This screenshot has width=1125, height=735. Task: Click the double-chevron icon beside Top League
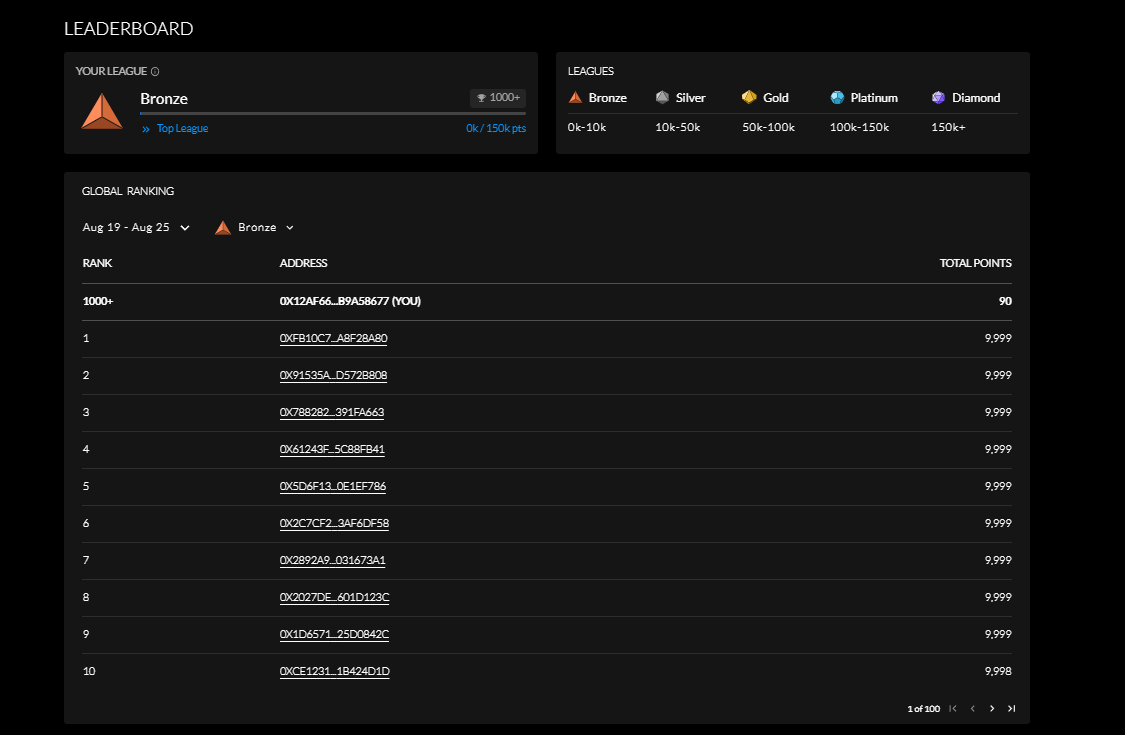tap(146, 129)
